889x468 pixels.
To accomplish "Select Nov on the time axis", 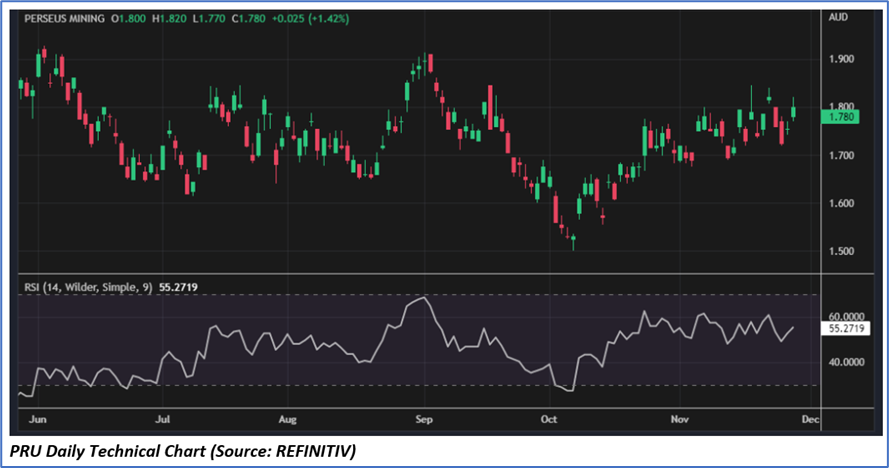I will (x=680, y=420).
